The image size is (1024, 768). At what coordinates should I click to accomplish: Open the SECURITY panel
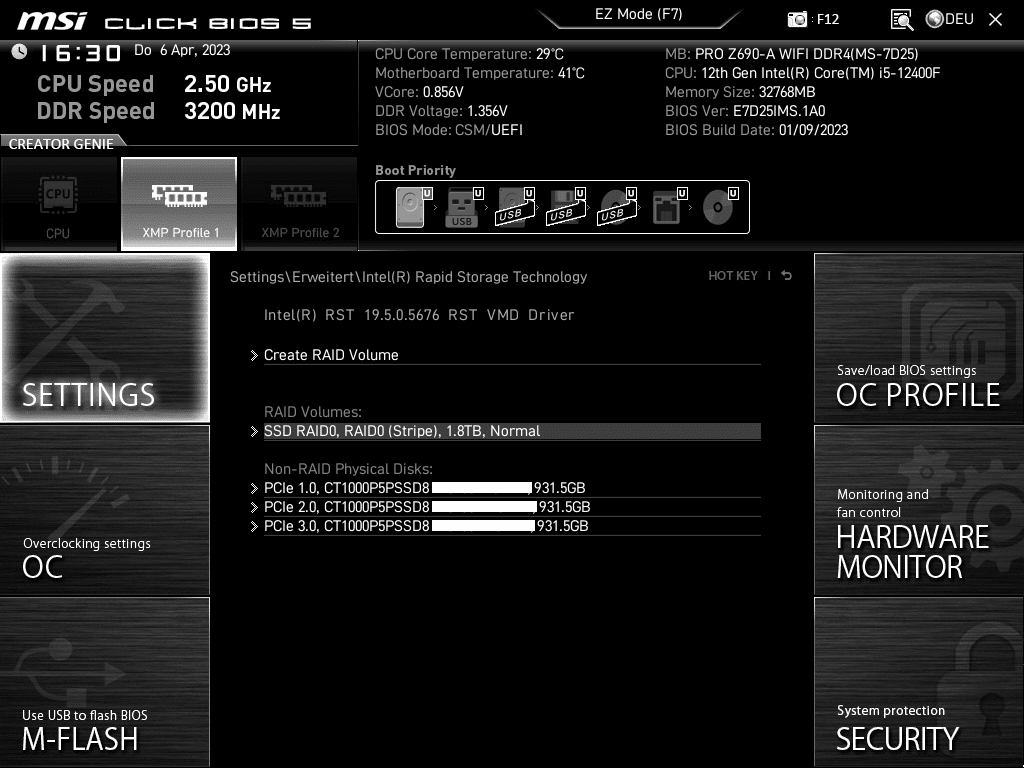pyautogui.click(x=918, y=682)
